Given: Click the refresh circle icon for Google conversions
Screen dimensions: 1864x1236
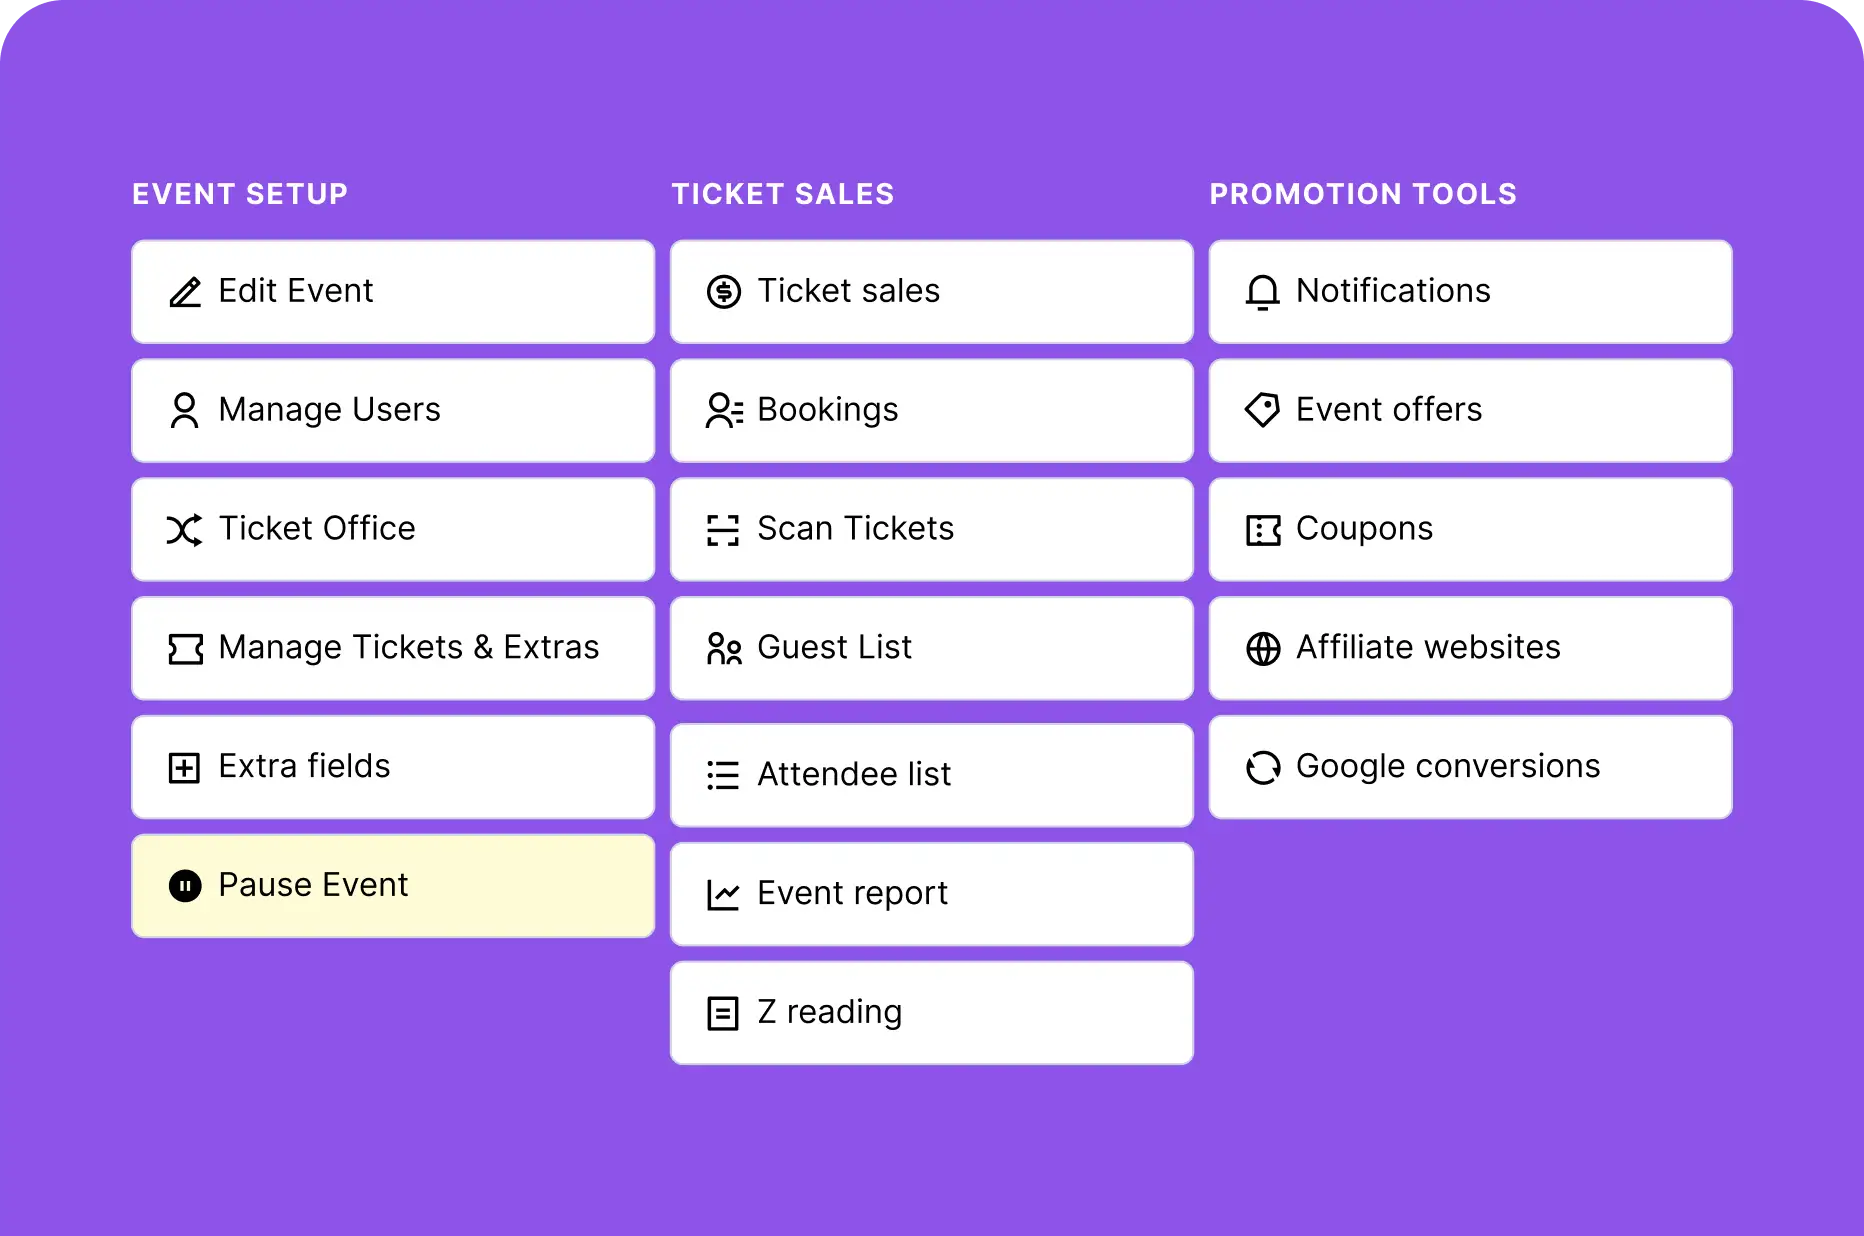Looking at the screenshot, I should click(1263, 767).
